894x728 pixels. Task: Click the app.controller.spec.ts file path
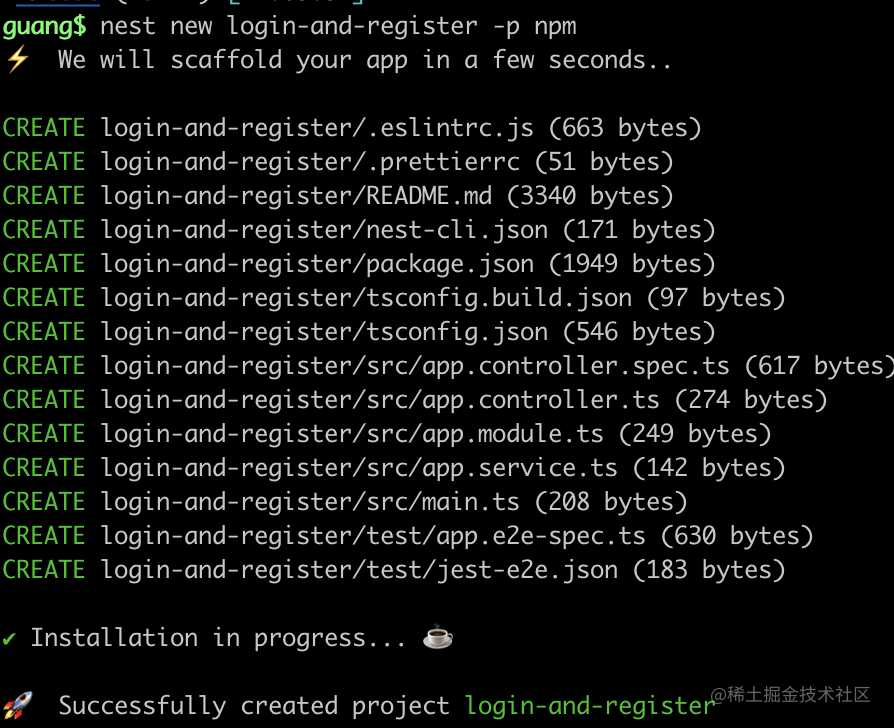pyautogui.click(x=415, y=366)
